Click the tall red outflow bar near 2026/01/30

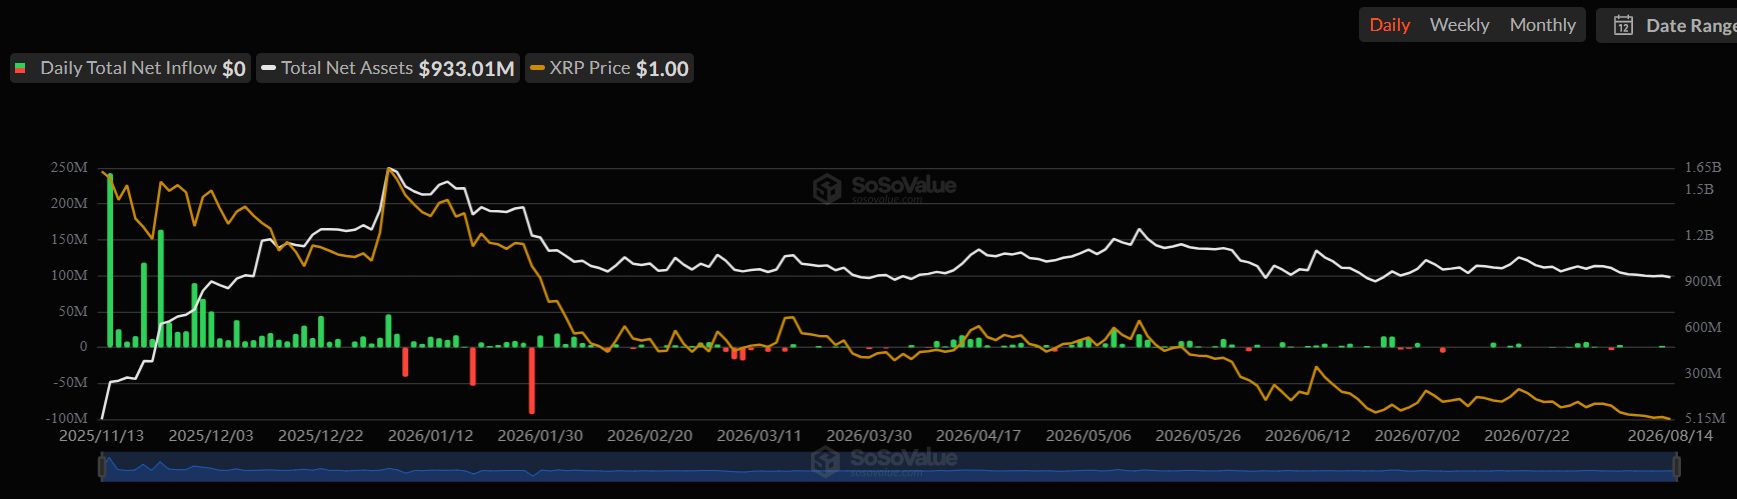[x=532, y=380]
